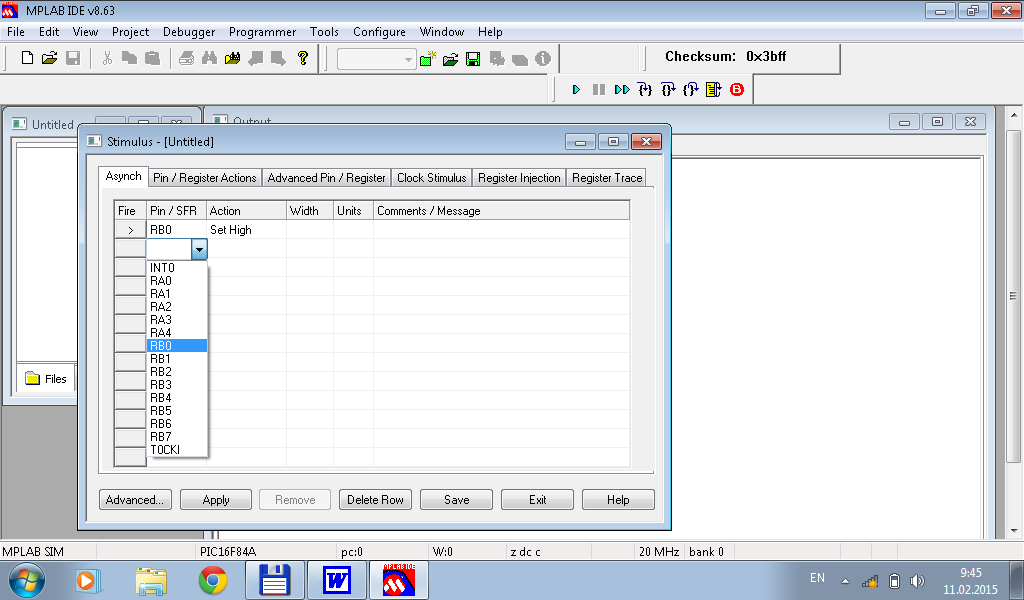Screen dimensions: 1024x600
Task: Click the Open Project green folder icon
Action: [x=451, y=59]
